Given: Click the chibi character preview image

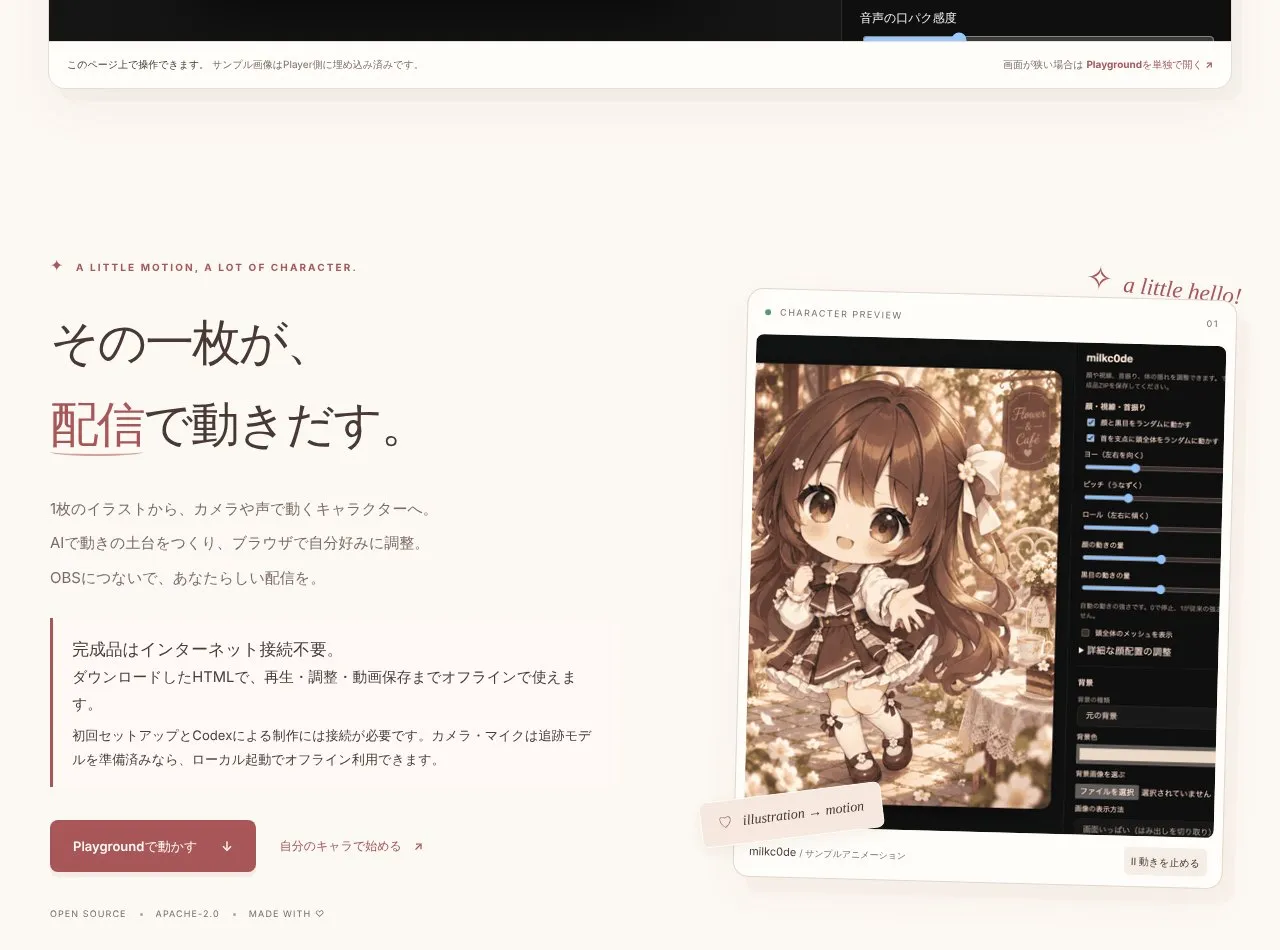Looking at the screenshot, I should pos(902,585).
